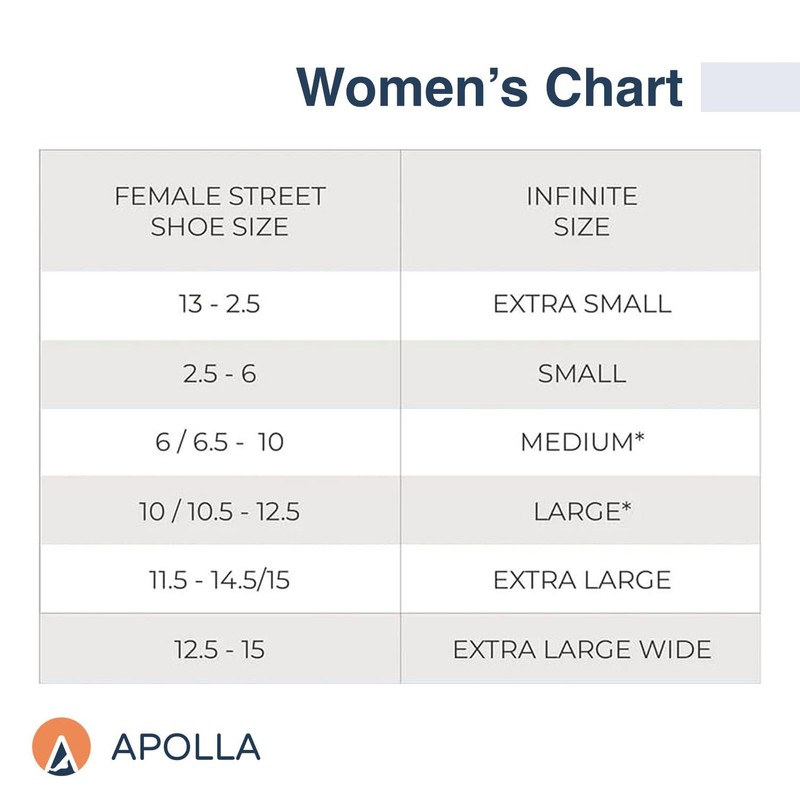800x800 pixels.
Task: Click the orange Apolla logo icon
Action: click(61, 746)
